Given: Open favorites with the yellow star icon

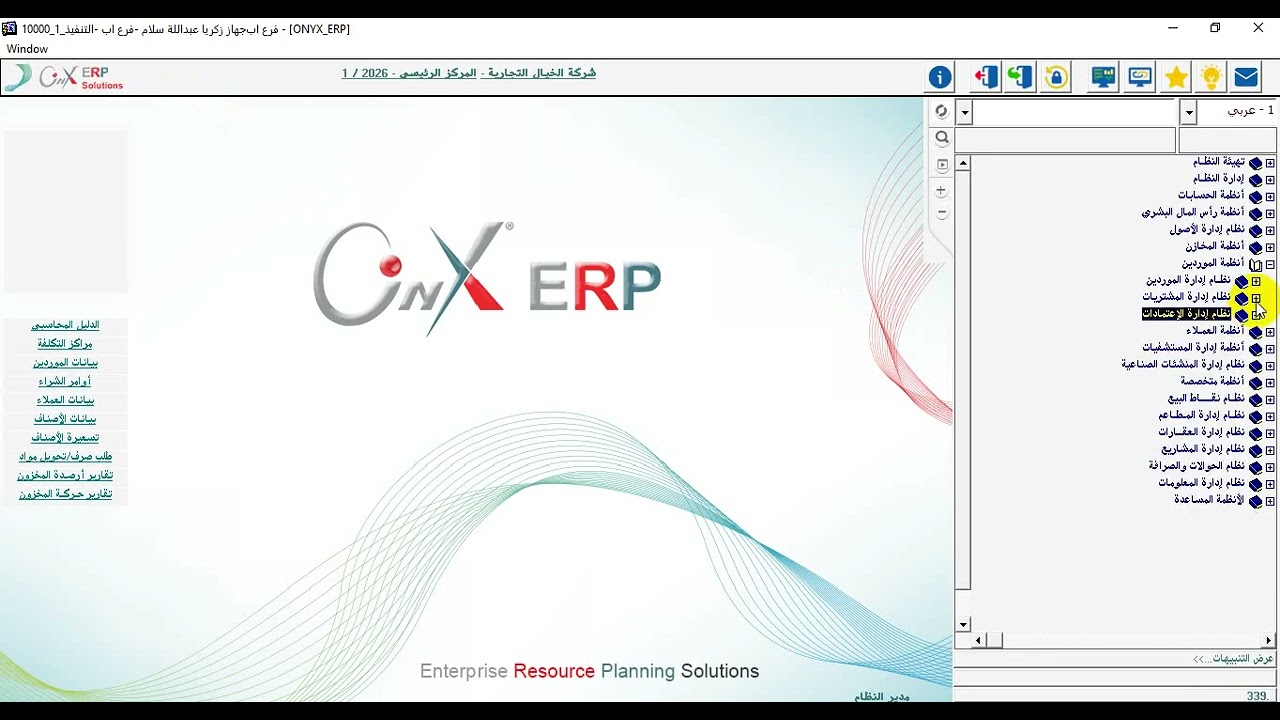Looking at the screenshot, I should point(1176,77).
